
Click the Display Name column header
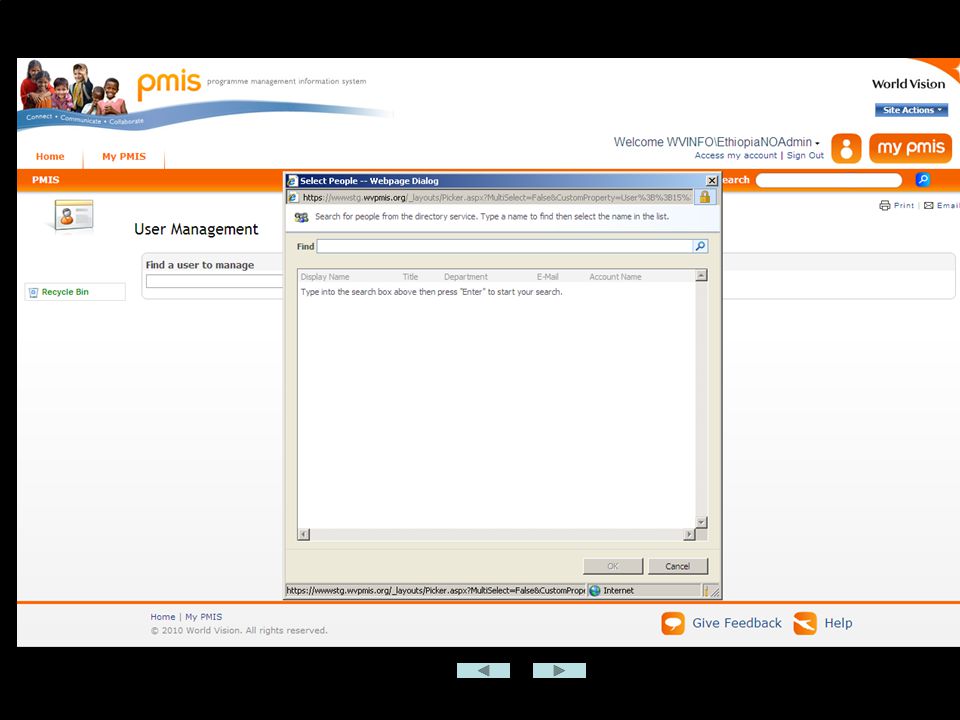pos(324,277)
